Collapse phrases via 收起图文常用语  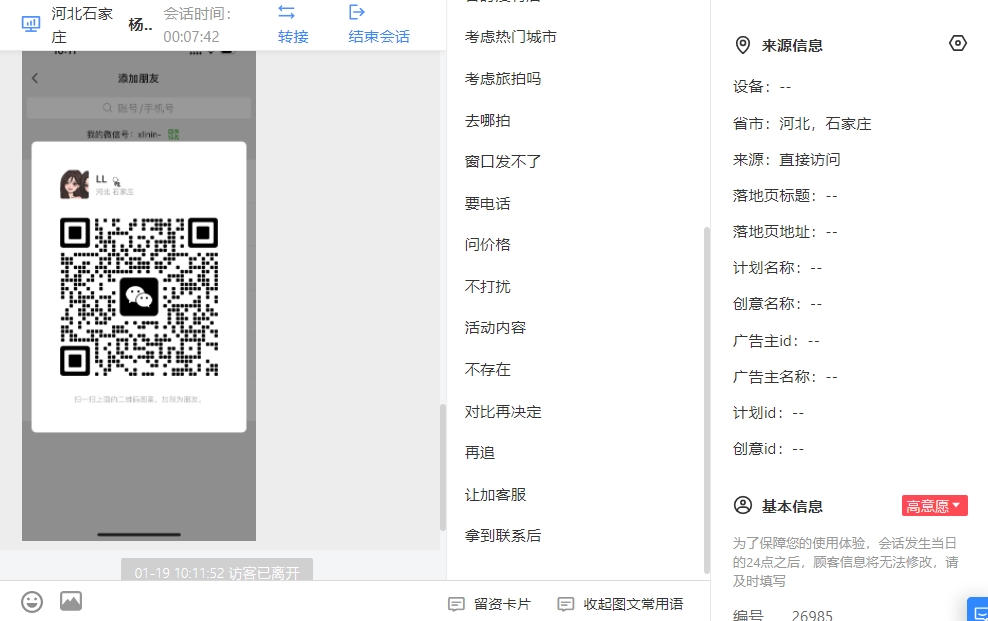point(621,604)
